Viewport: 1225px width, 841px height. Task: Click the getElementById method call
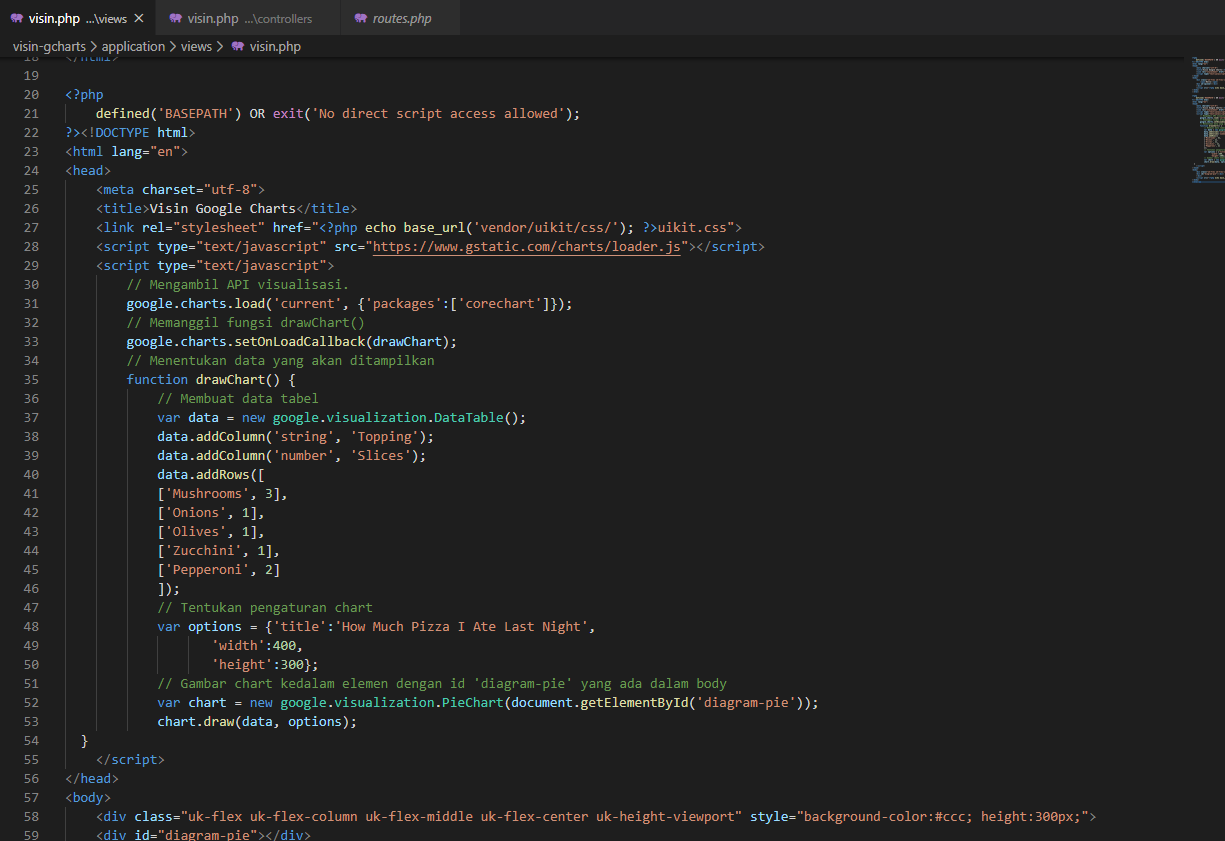634,702
